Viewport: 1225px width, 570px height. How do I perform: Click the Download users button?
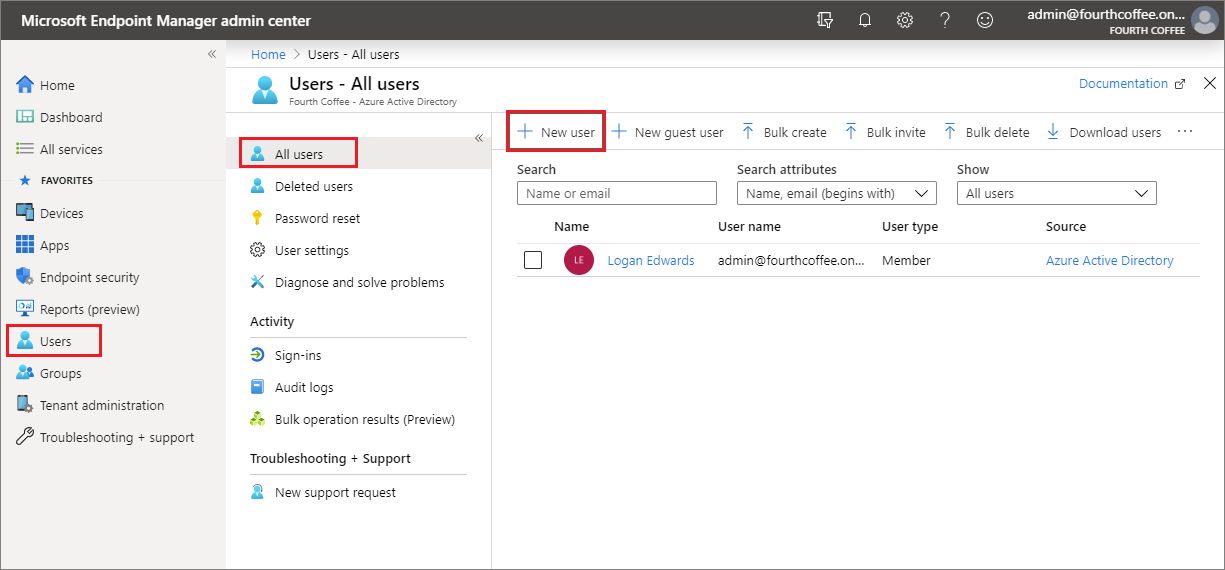click(x=1104, y=132)
